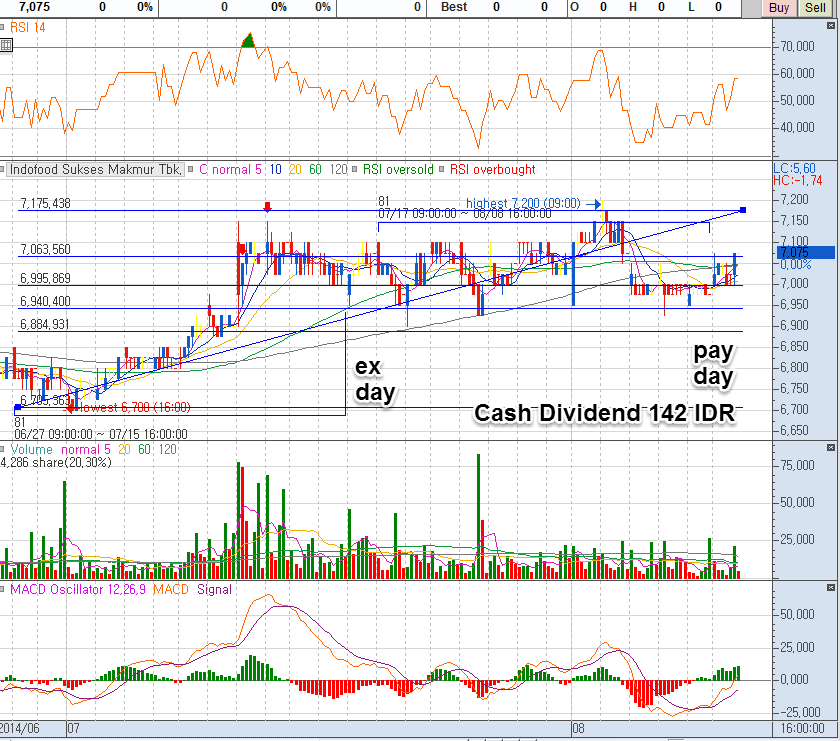Select the 'Cash Dividend 142 IDR' annotation

coord(604,414)
